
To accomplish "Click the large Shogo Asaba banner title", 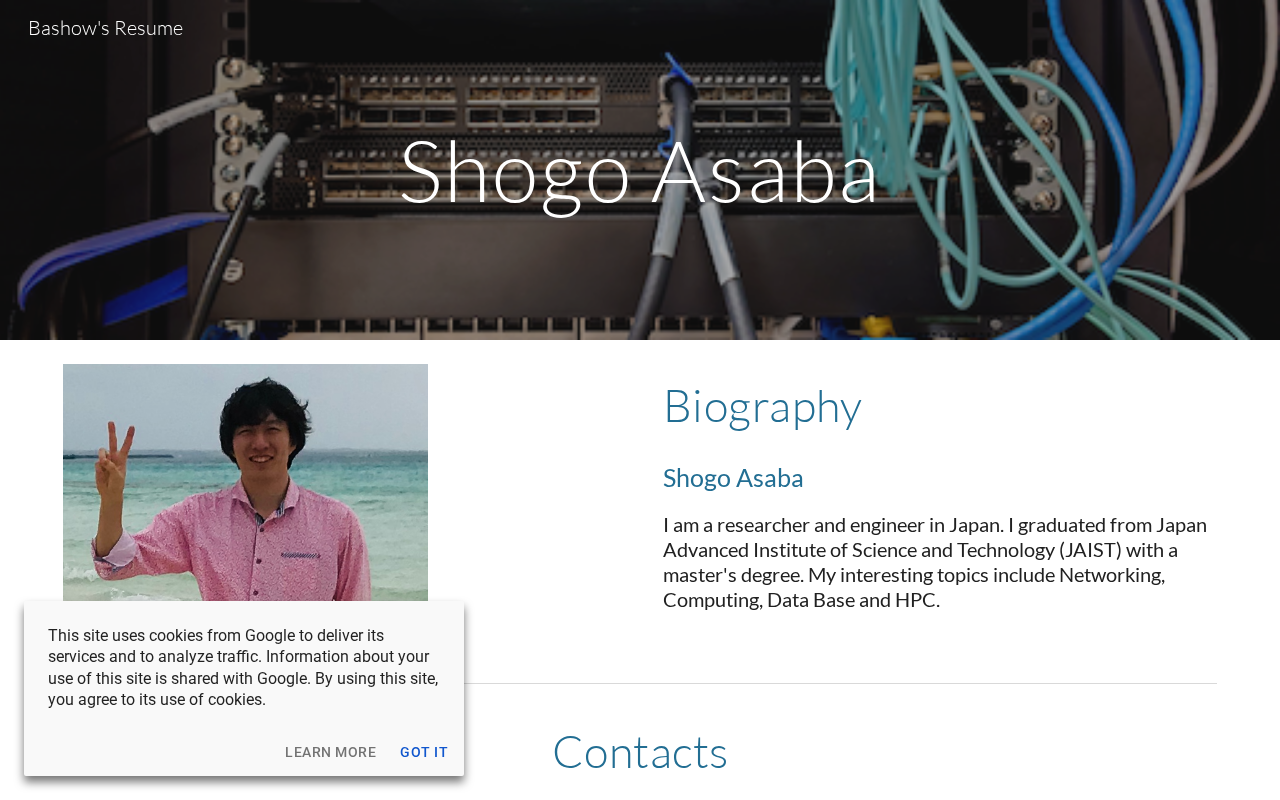I will tap(639, 171).
